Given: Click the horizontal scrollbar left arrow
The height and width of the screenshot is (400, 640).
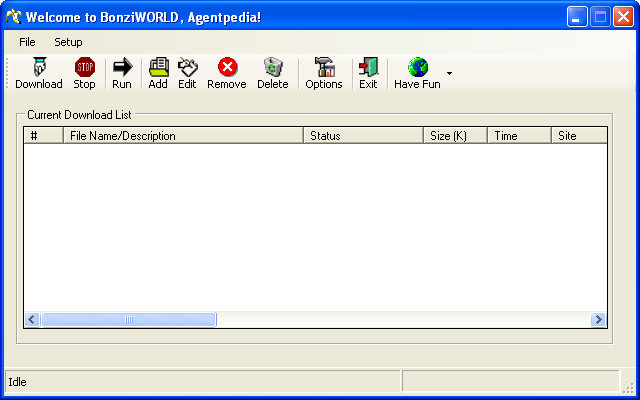Looking at the screenshot, I should 32,320.
